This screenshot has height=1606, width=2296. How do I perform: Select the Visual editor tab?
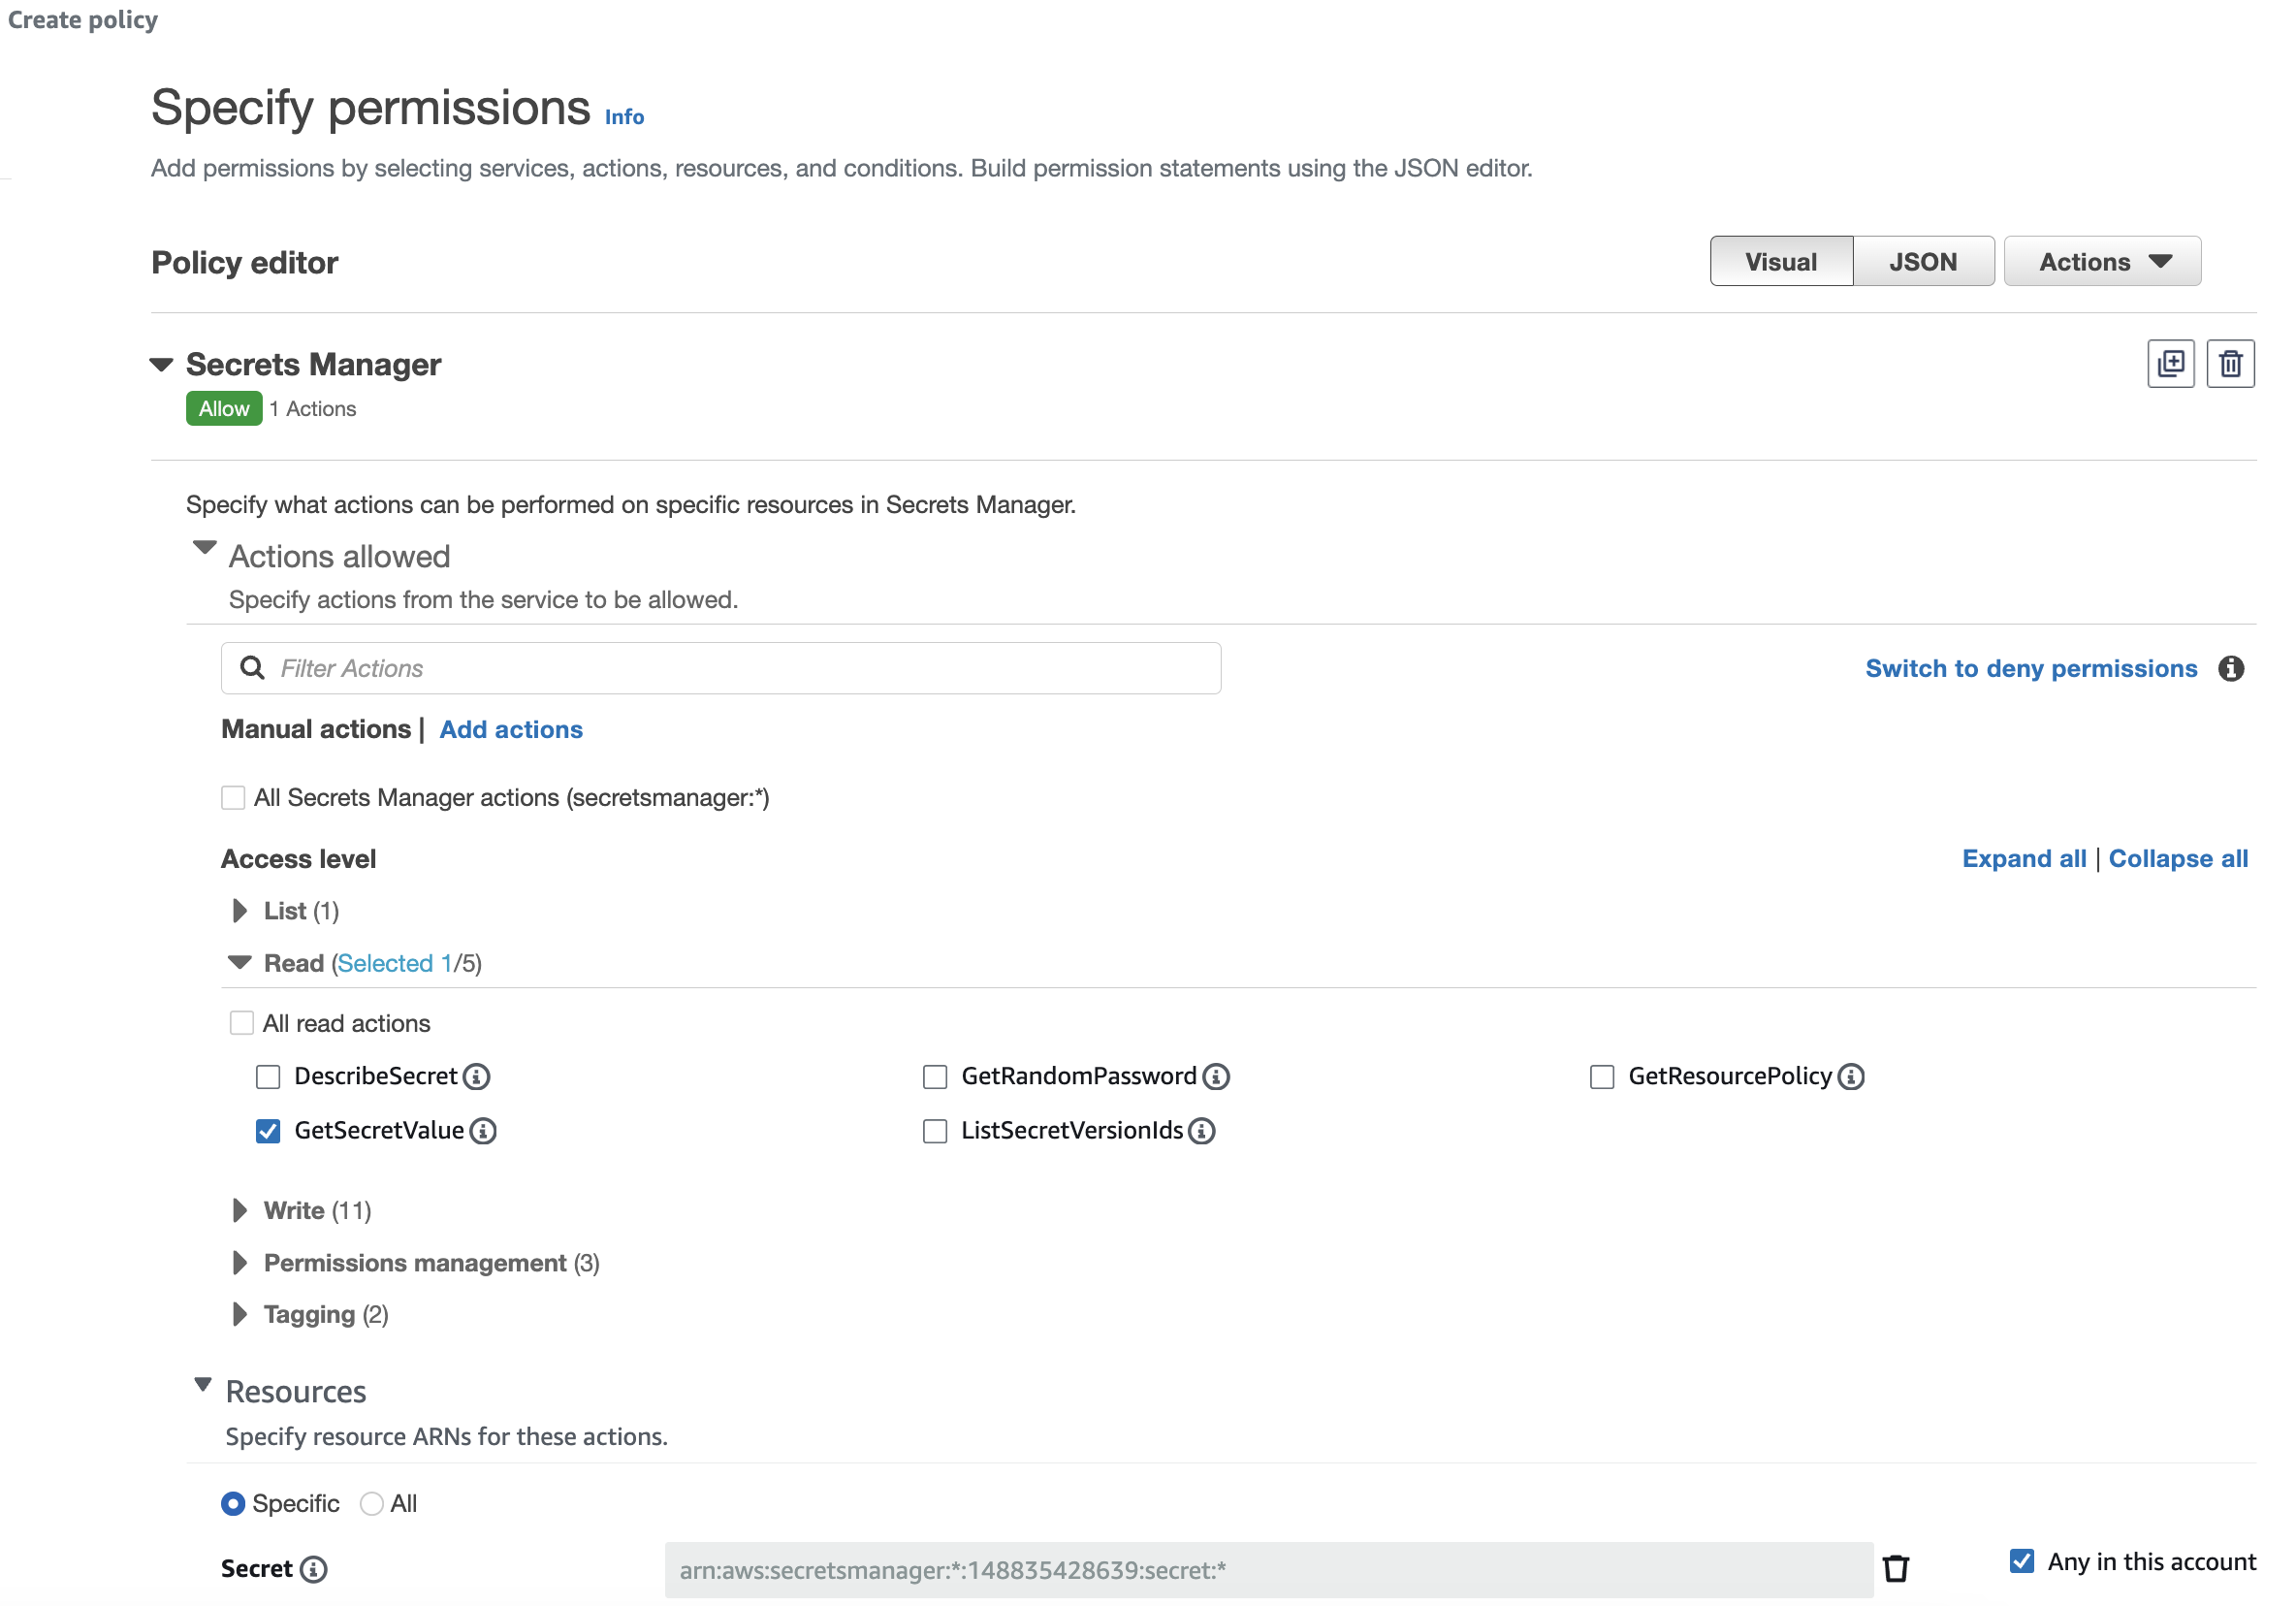click(1780, 261)
